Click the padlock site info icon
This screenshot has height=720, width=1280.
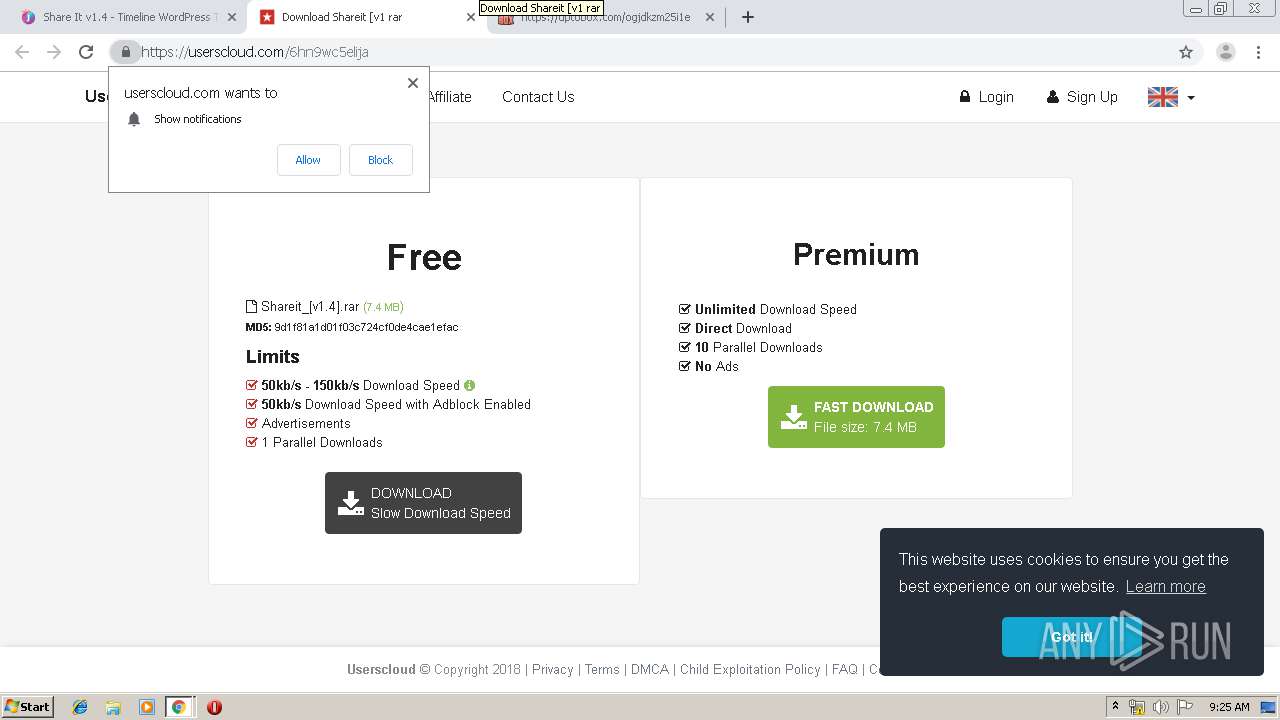click(x=125, y=52)
